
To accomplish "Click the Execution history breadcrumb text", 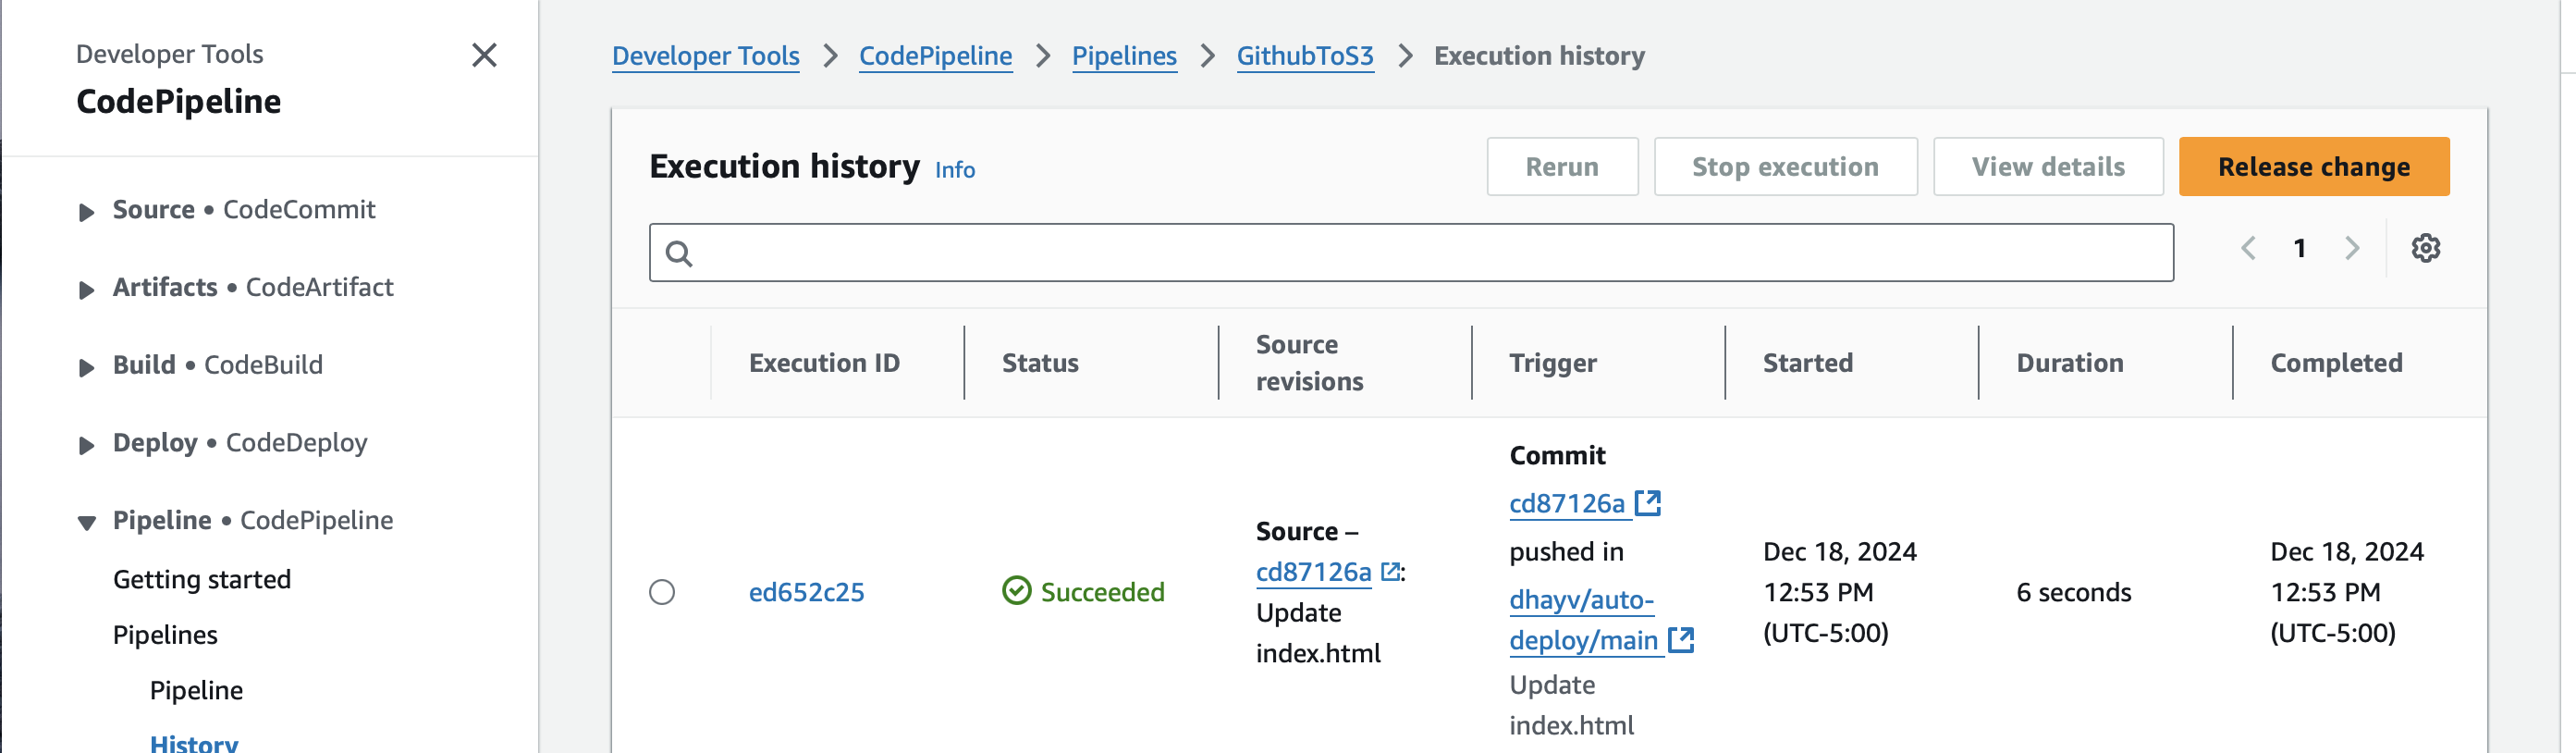I will (x=1539, y=56).
